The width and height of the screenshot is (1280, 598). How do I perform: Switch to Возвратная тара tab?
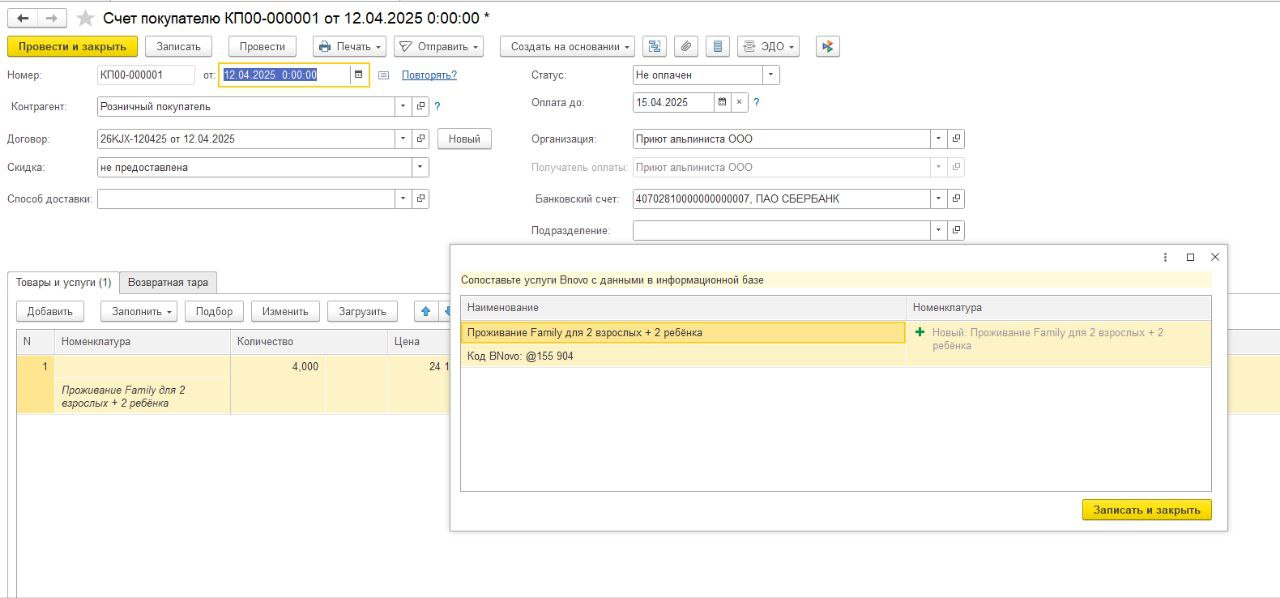[168, 283]
